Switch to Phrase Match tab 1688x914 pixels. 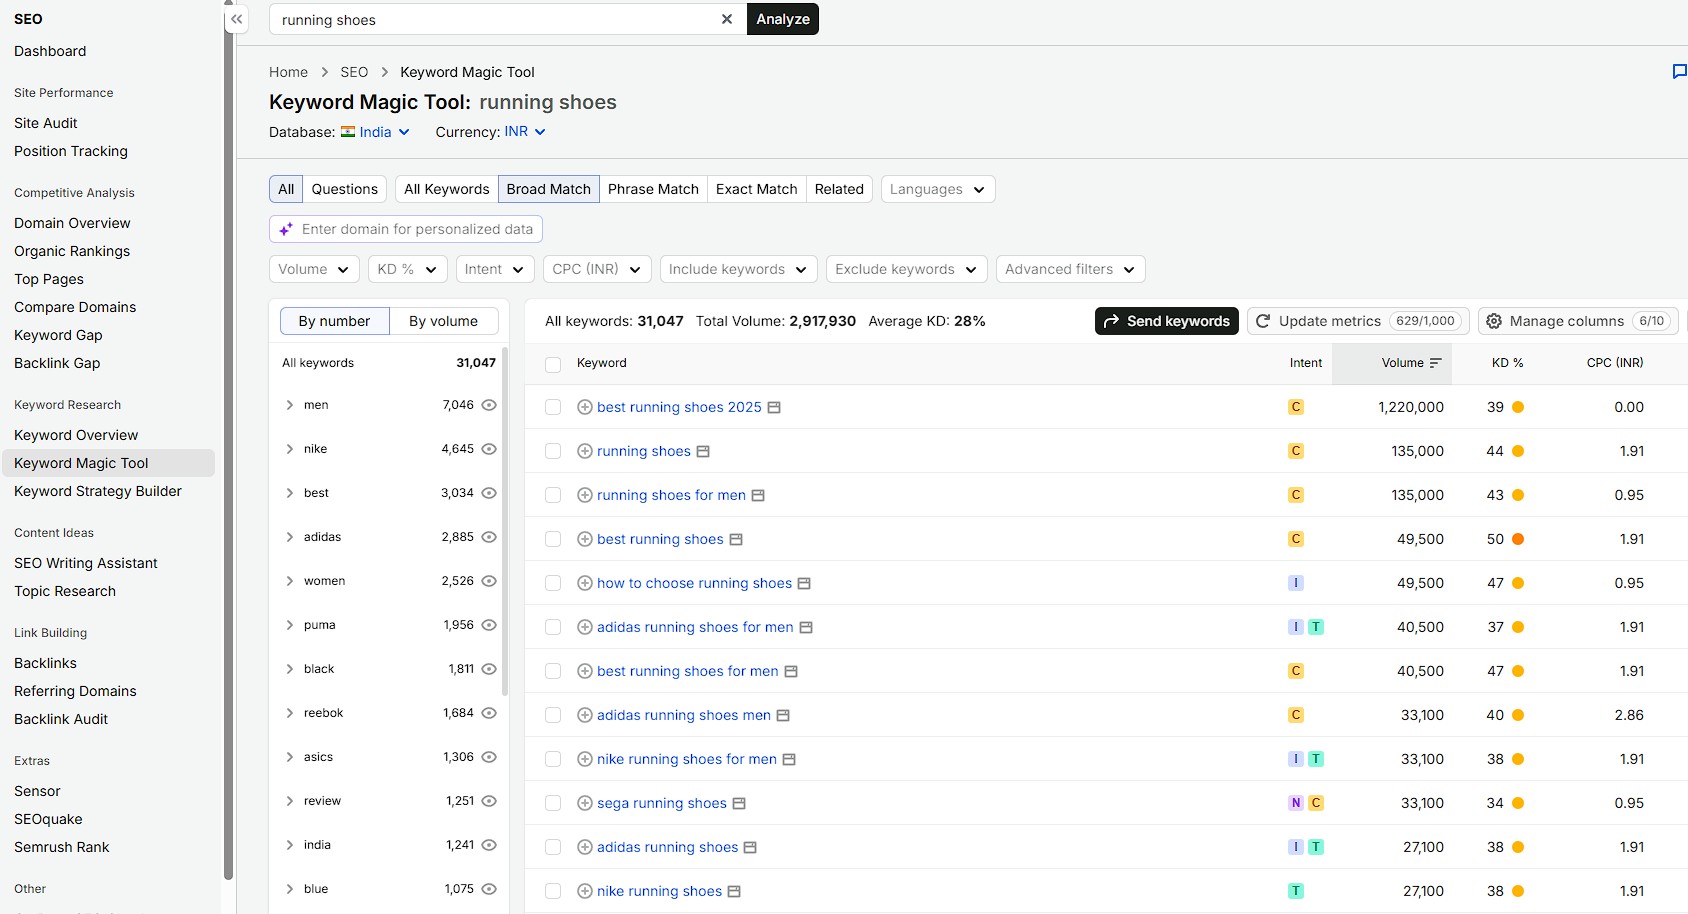click(x=653, y=189)
